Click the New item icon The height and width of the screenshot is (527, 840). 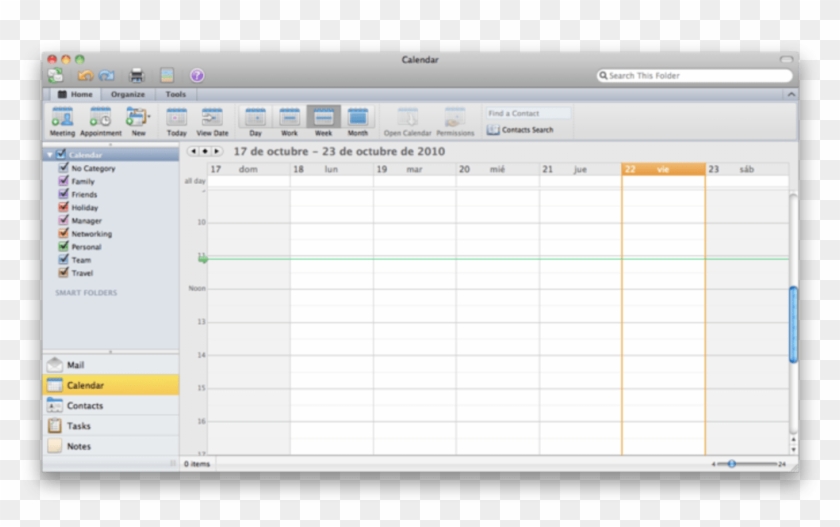(x=136, y=117)
